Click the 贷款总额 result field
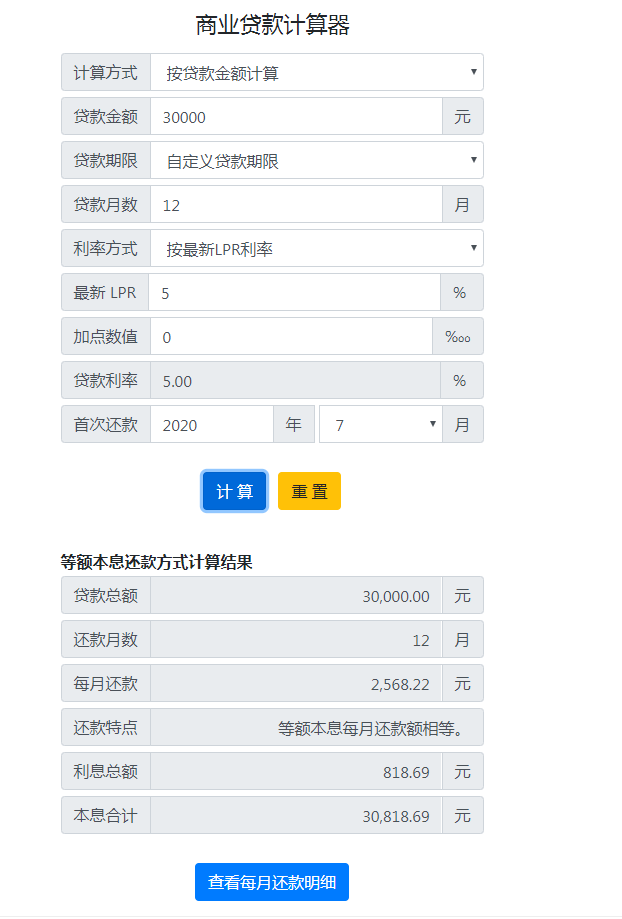 [x=296, y=596]
